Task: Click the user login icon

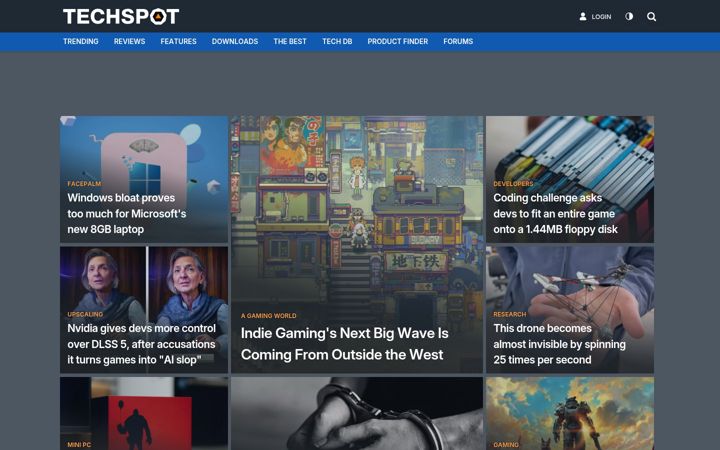Action: [583, 17]
